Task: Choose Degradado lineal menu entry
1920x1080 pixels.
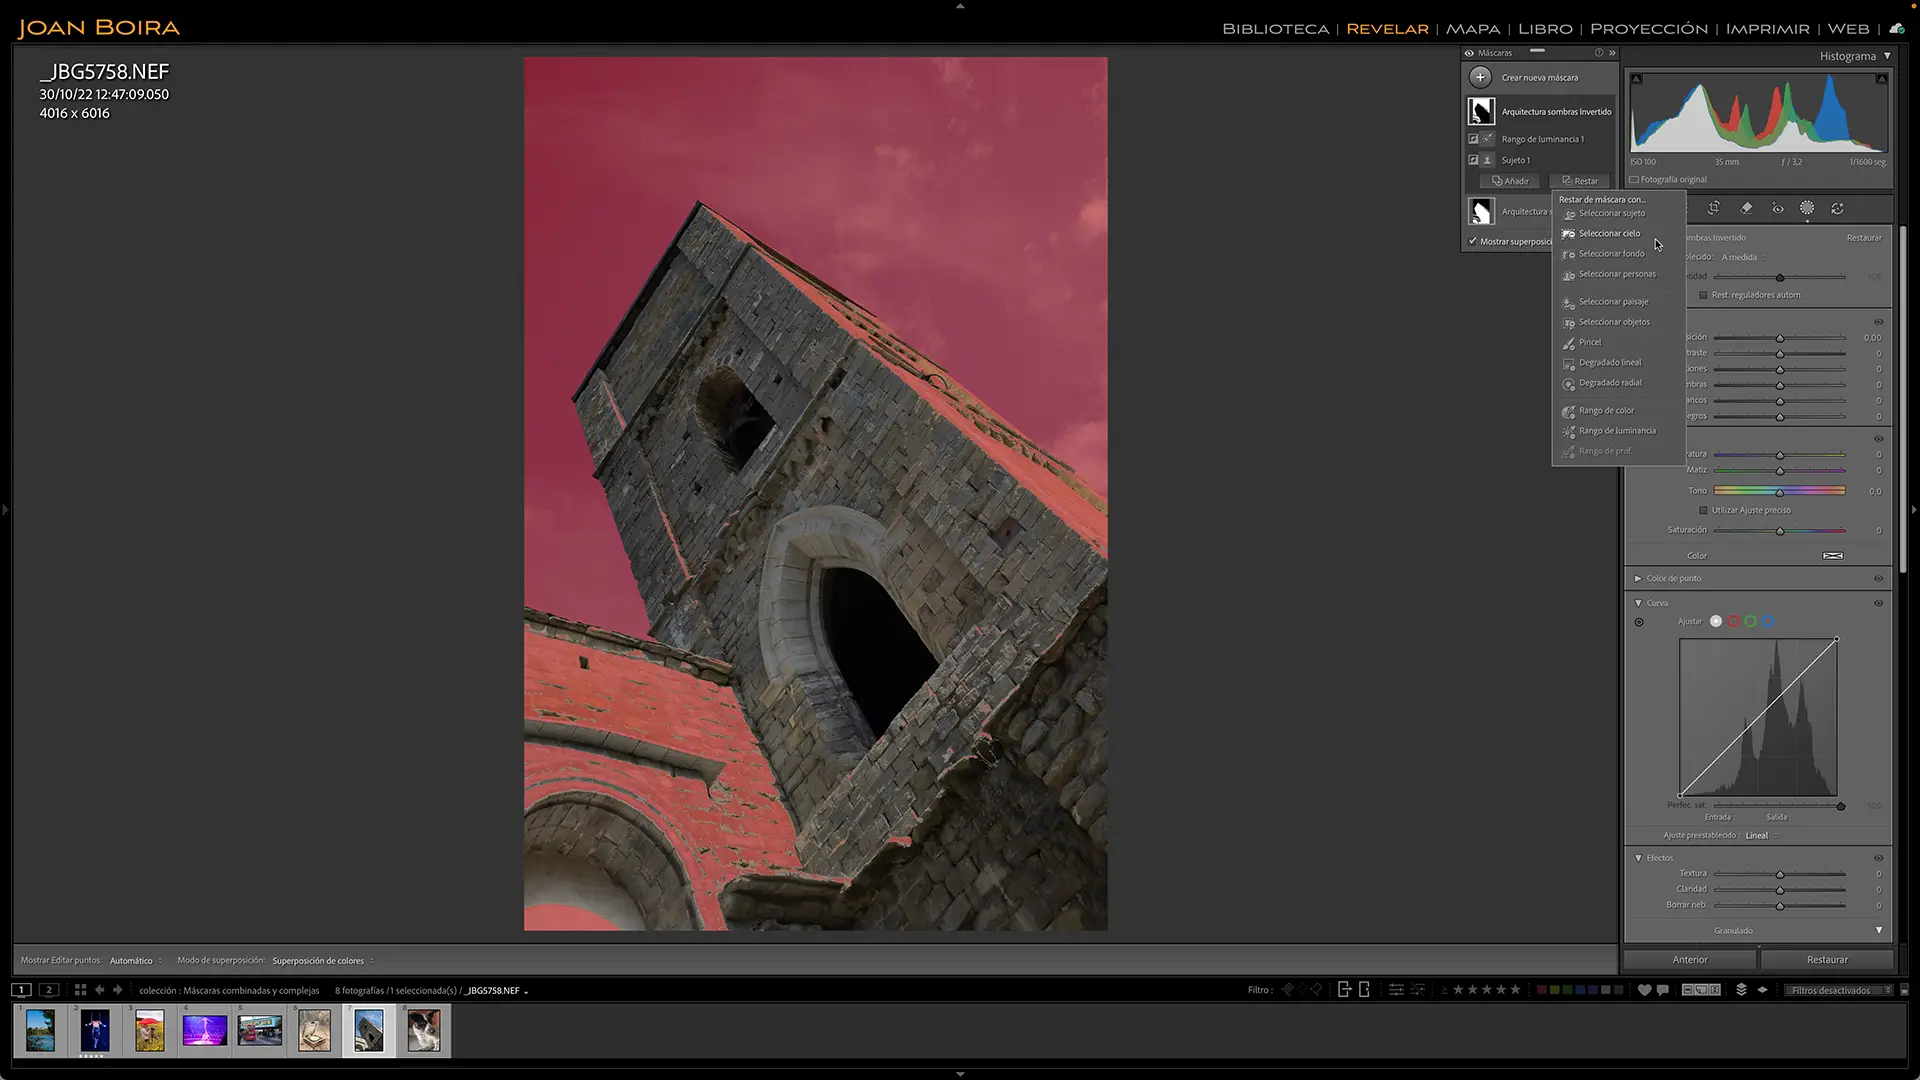Action: point(1617,362)
